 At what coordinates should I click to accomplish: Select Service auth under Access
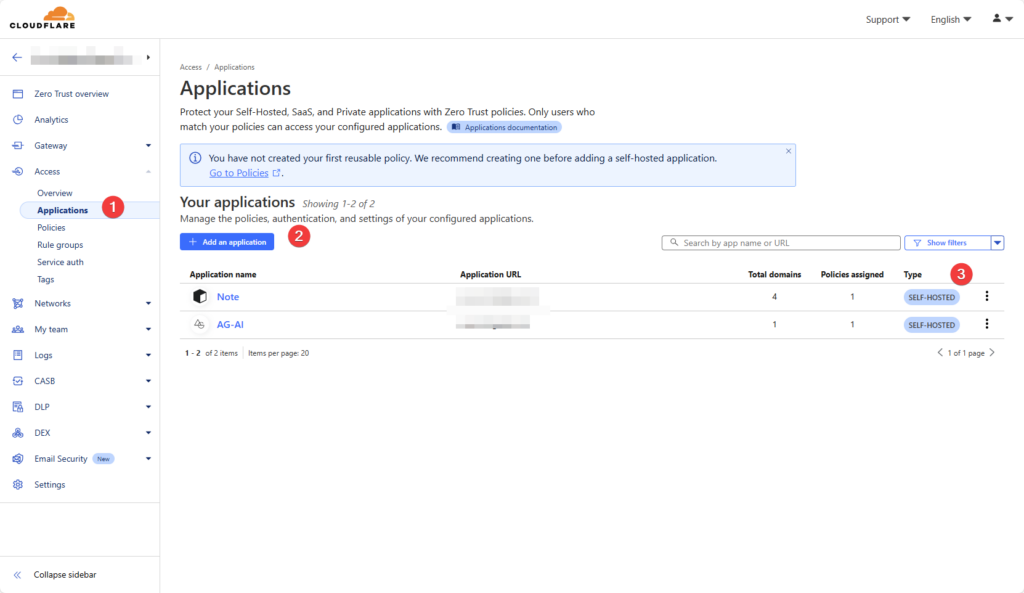[60, 262]
